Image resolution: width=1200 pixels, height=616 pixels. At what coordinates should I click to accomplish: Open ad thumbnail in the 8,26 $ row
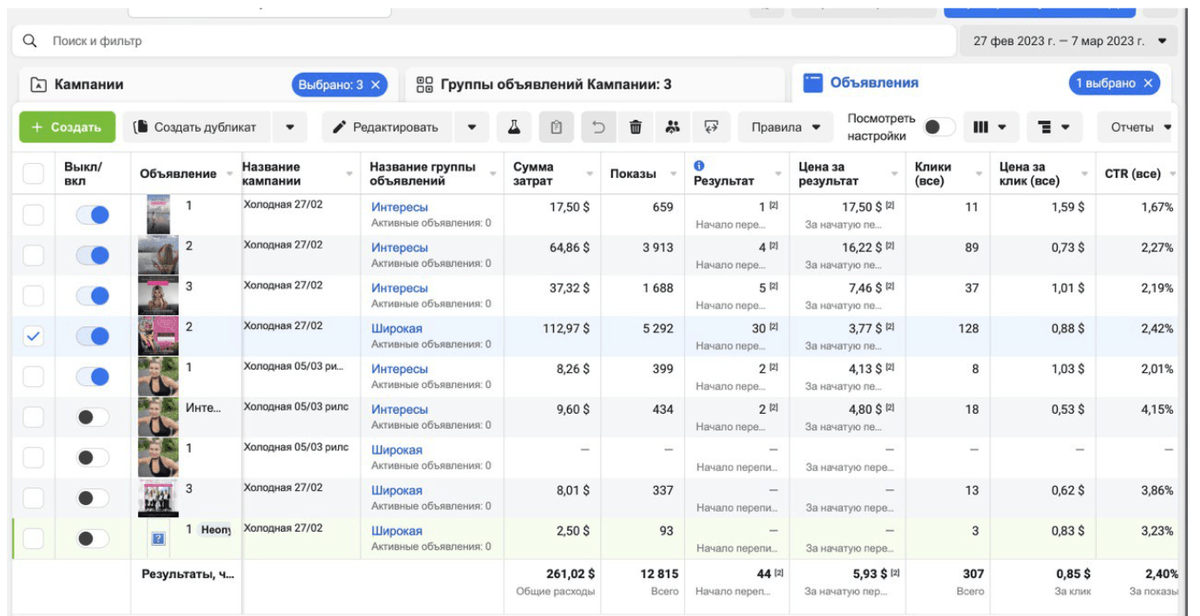click(x=158, y=377)
